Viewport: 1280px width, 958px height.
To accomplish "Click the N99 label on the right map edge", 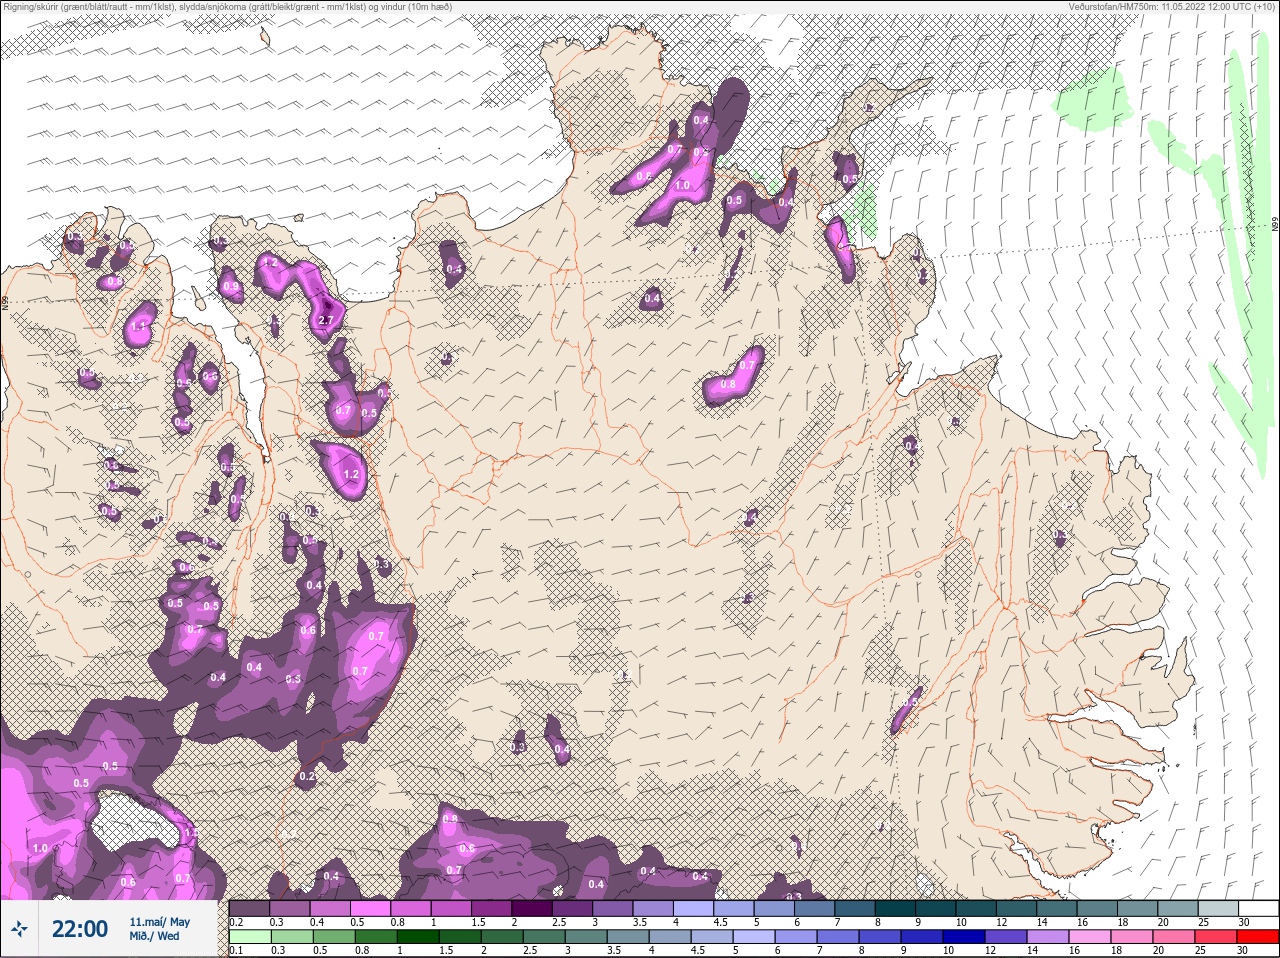I will pyautogui.click(x=1276, y=225).
